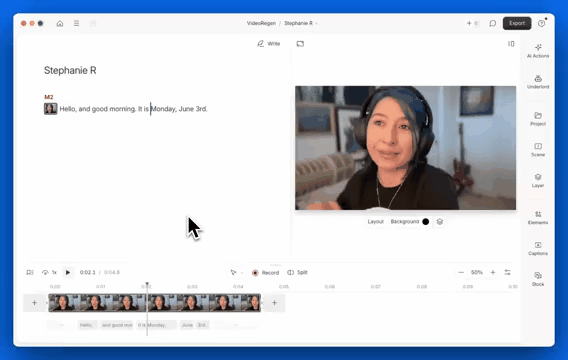The height and width of the screenshot is (360, 568).
Task: Click the '3rd.' word chip in the timeline
Action: pos(202,325)
